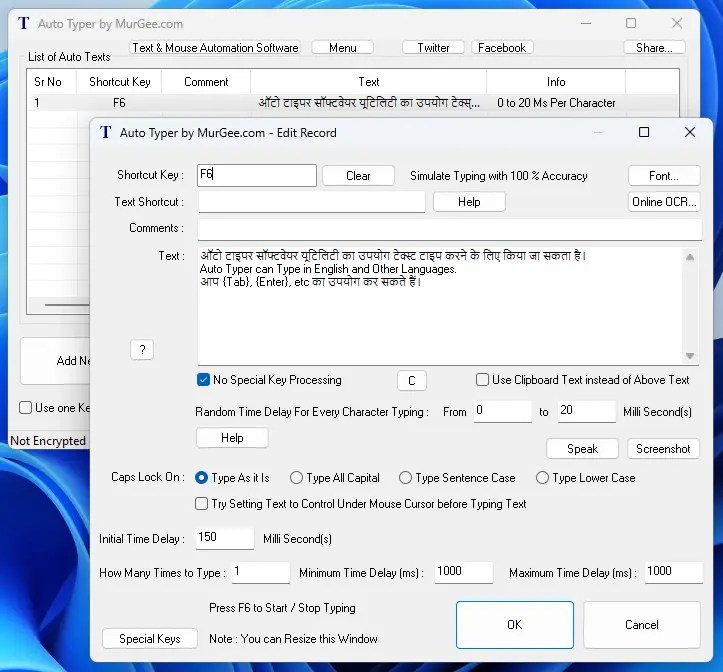Click the Facebook button
The height and width of the screenshot is (672, 723).
click(x=502, y=48)
